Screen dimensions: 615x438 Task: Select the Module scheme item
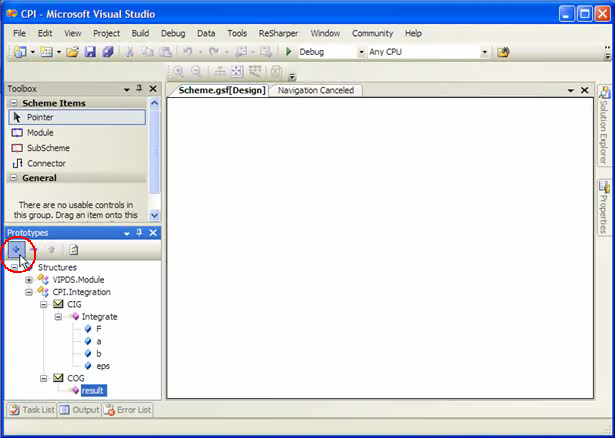click(x=40, y=132)
